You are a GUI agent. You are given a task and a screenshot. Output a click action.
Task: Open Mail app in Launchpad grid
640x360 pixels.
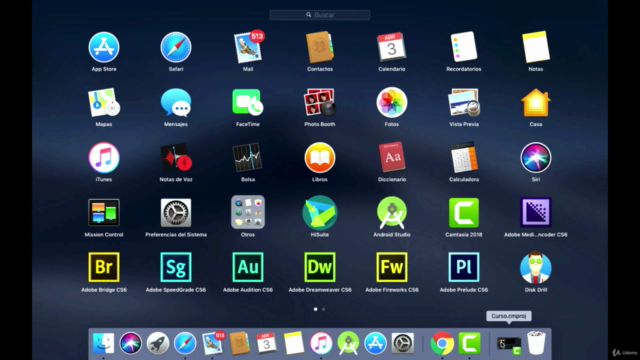(248, 47)
